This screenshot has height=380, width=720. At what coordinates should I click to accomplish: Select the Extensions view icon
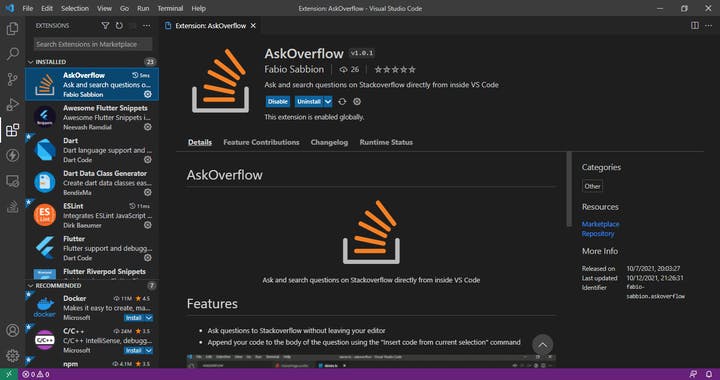click(12, 130)
